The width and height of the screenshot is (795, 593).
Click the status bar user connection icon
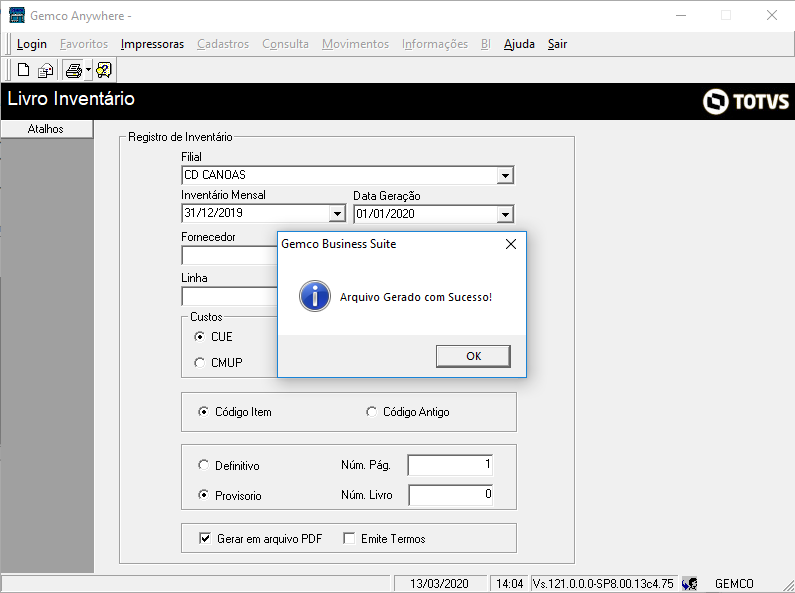point(690,584)
